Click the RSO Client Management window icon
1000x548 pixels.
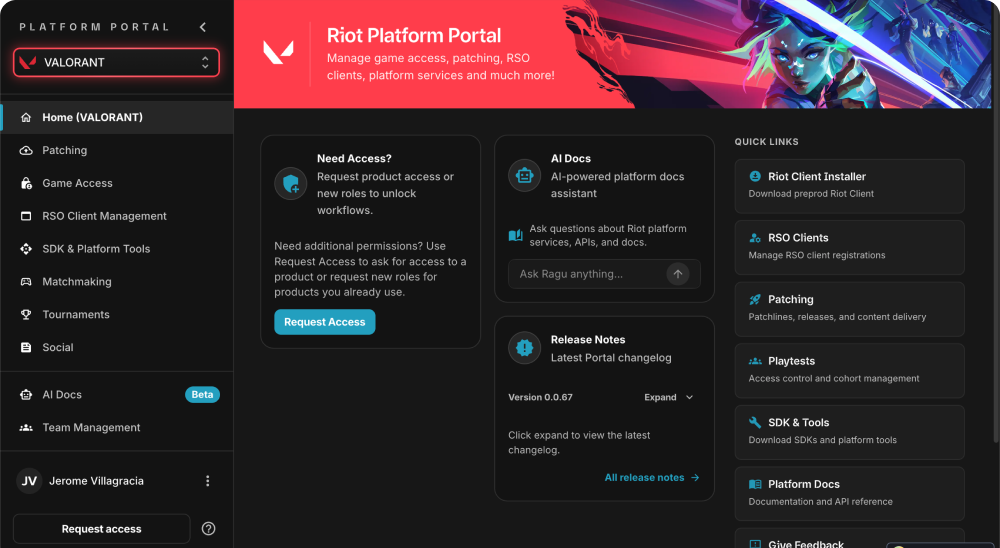[x=26, y=216]
